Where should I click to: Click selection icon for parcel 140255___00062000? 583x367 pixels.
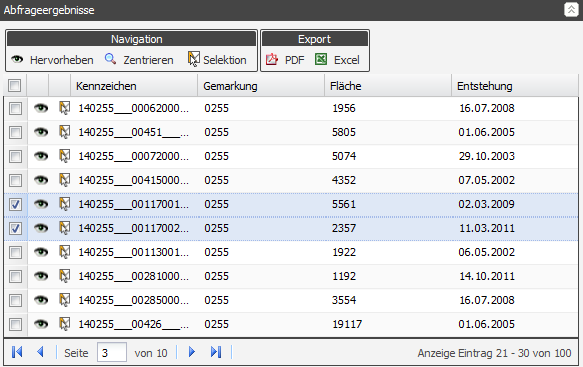64,108
